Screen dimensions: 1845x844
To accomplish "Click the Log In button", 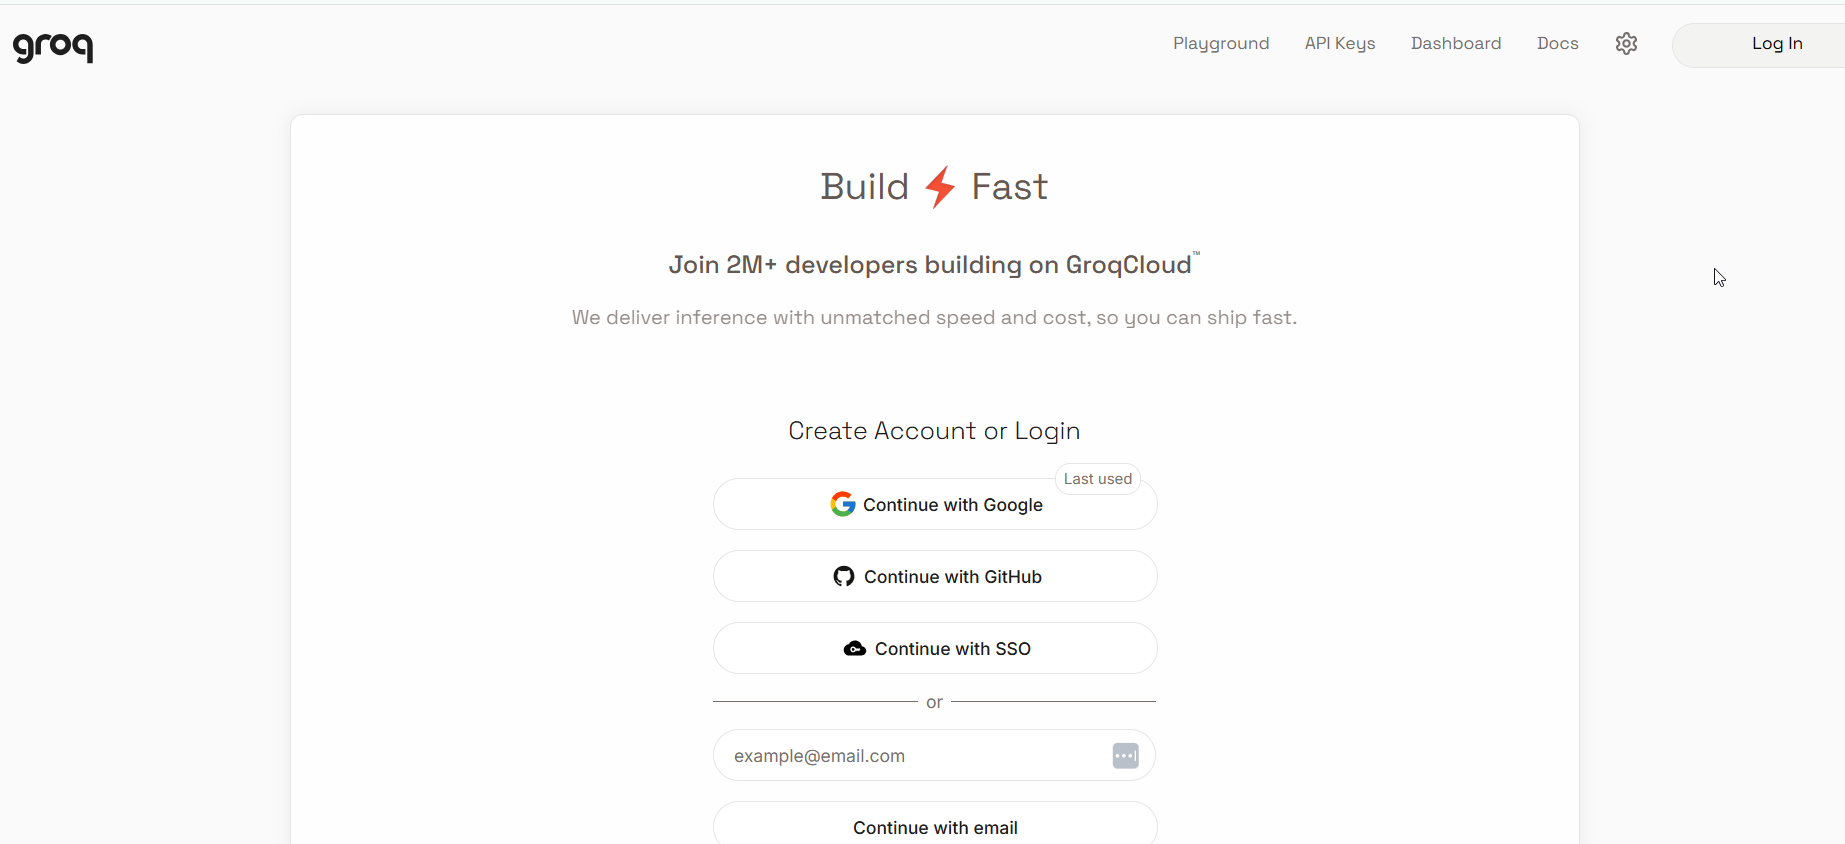I will coord(1759,45).
